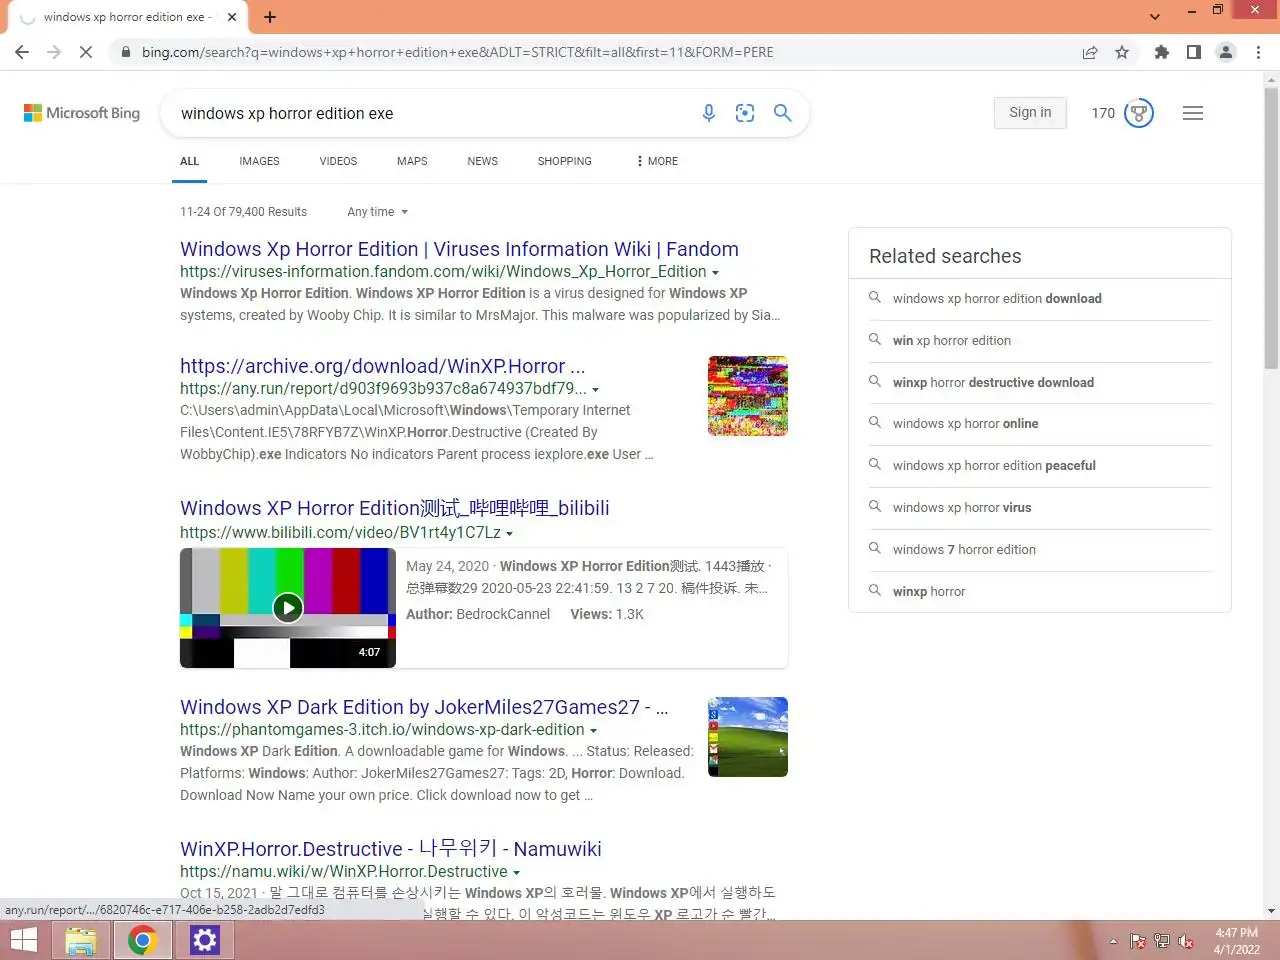The width and height of the screenshot is (1280, 960).
Task: Open the bilibili Windows XP Horror result
Action: [x=394, y=508]
